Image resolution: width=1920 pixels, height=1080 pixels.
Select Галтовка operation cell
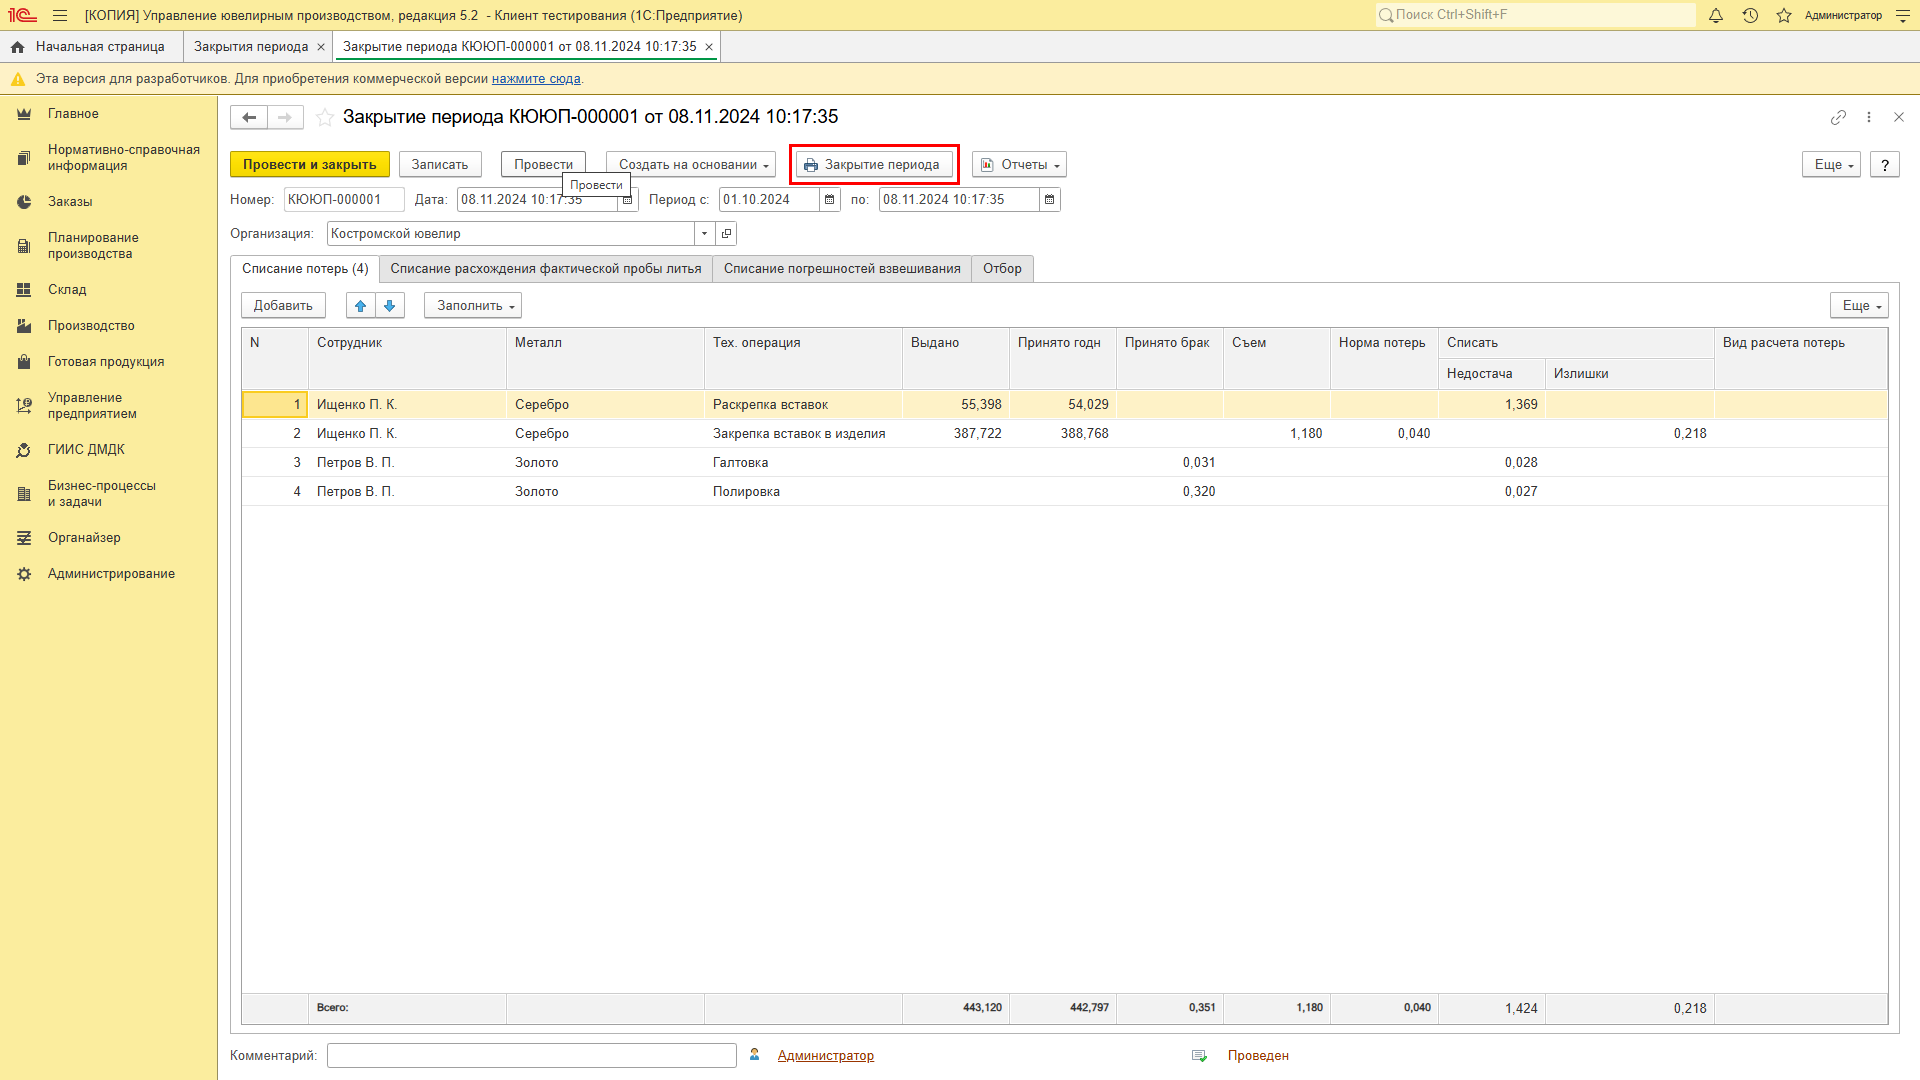pos(804,463)
